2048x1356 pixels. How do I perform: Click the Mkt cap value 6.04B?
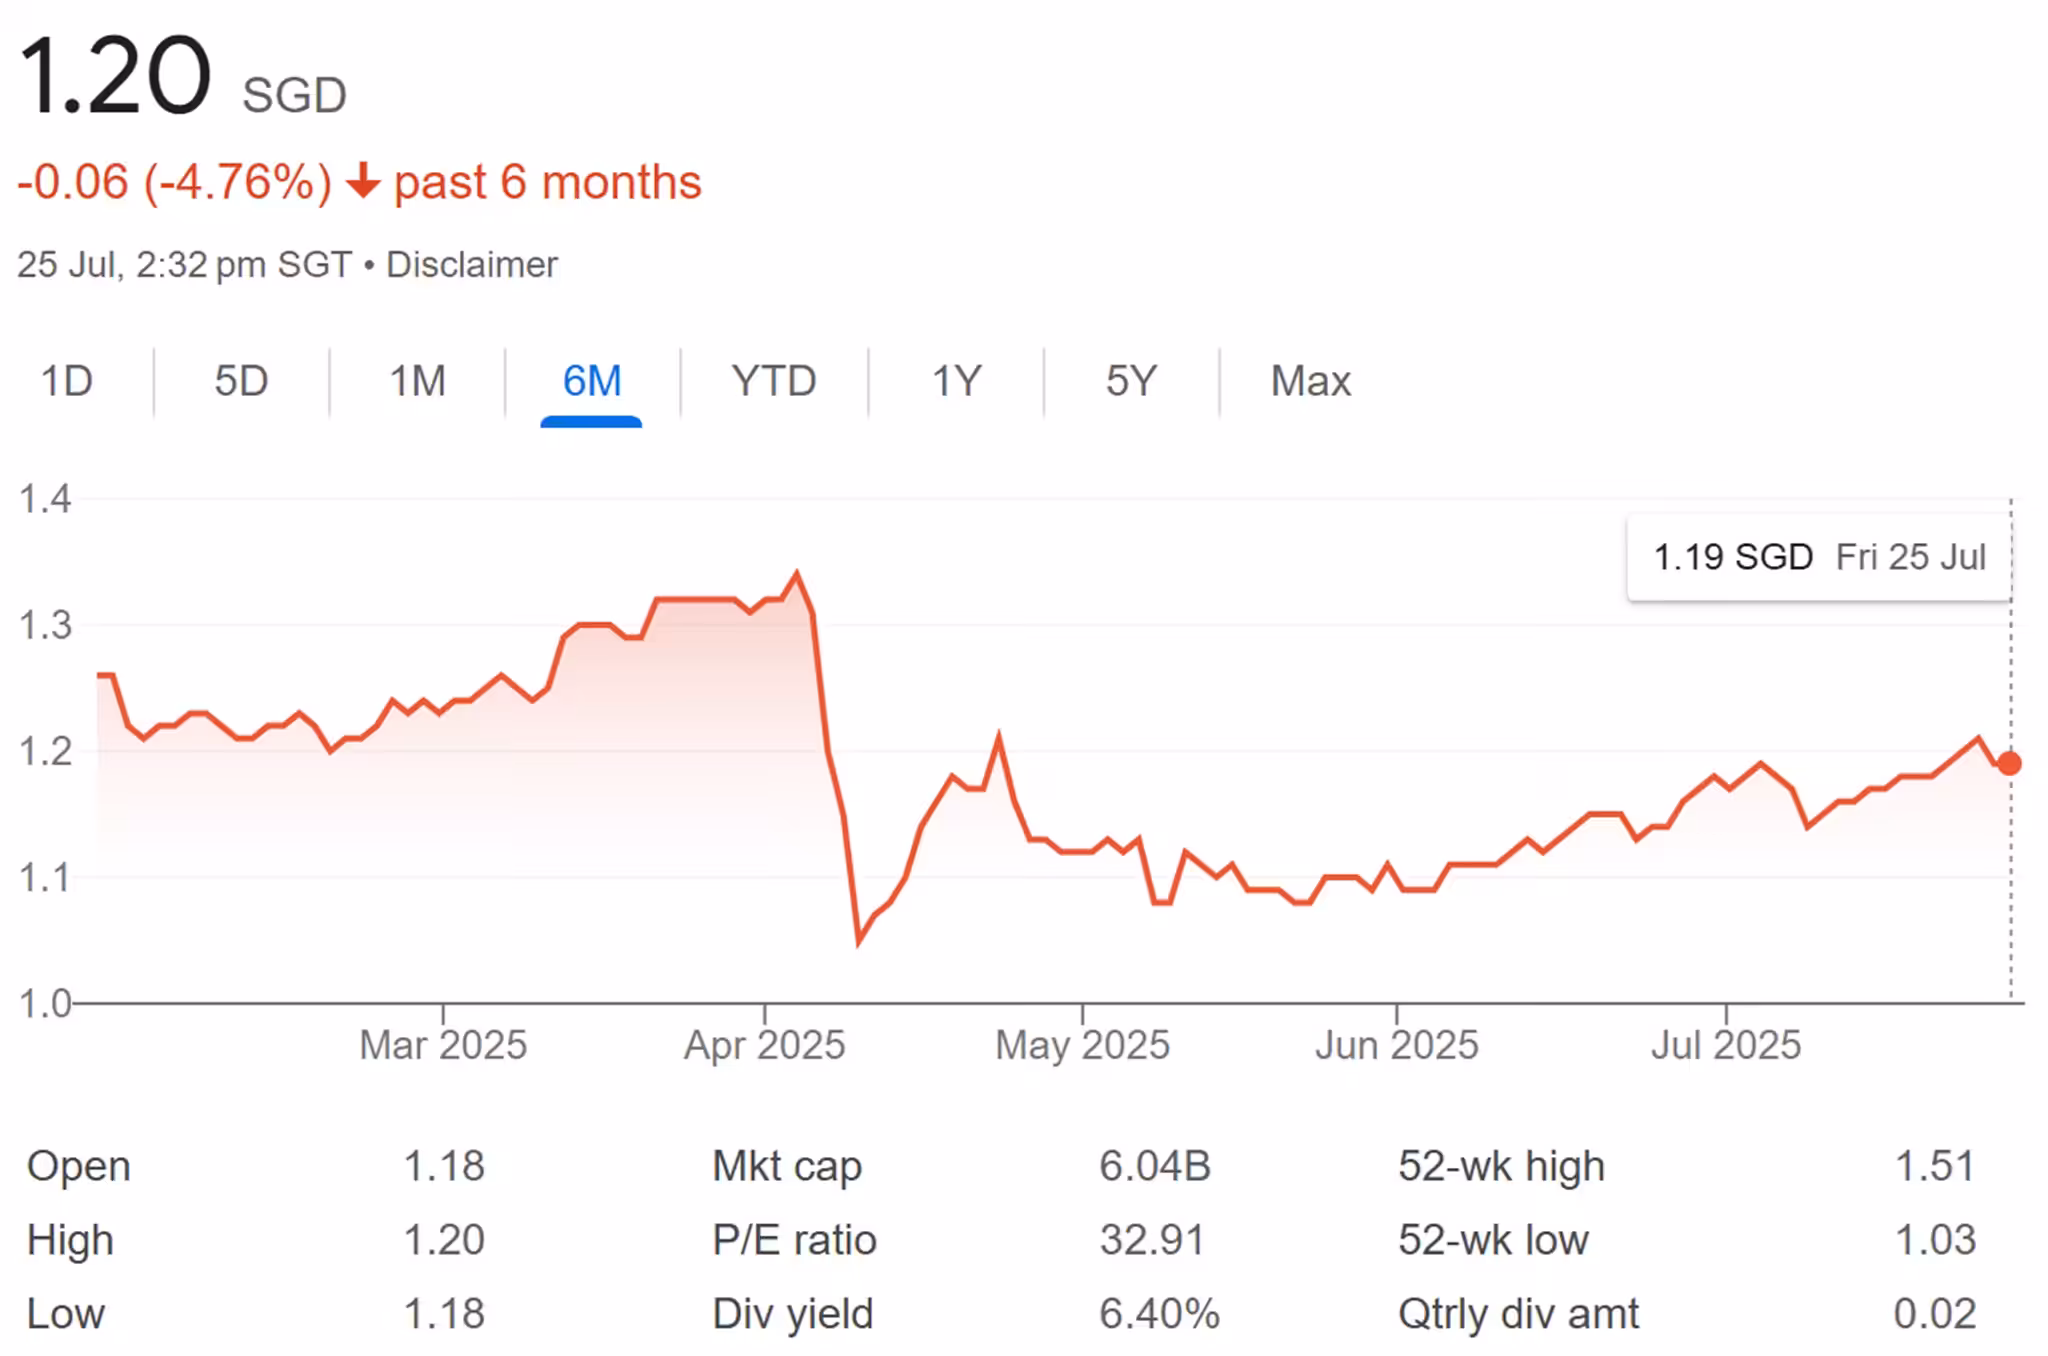[1155, 1166]
